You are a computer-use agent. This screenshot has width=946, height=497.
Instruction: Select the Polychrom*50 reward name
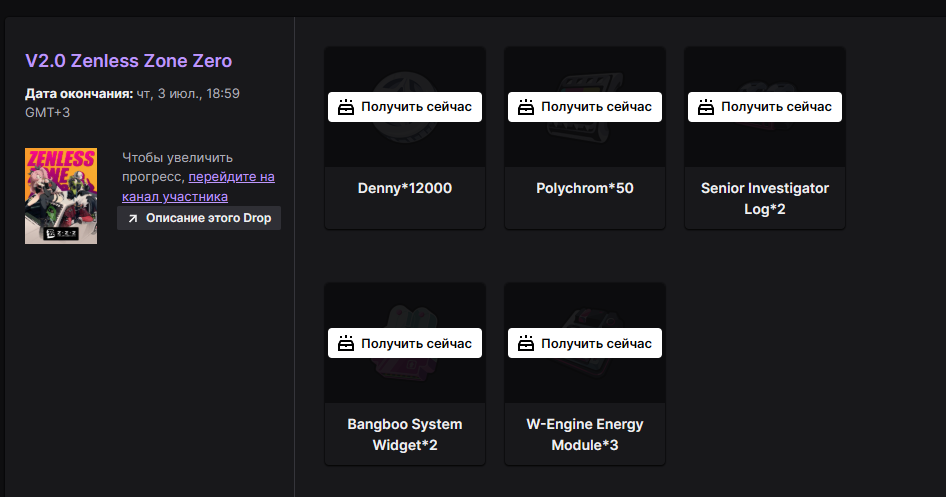pos(585,188)
